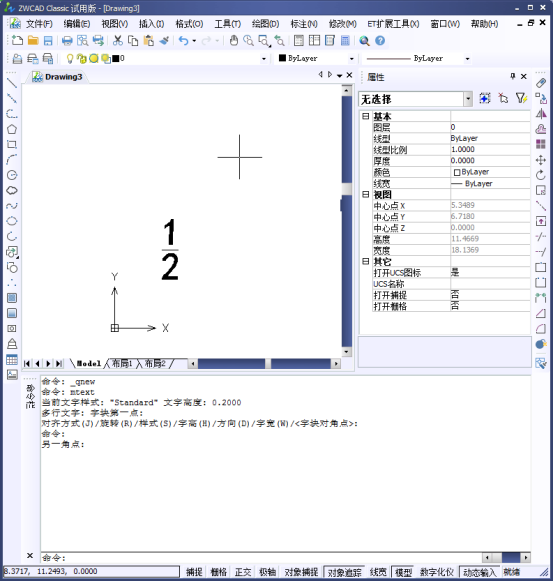Screen dimensions: 554x582
Task: Activate the Mirror tool
Action: [541, 114]
